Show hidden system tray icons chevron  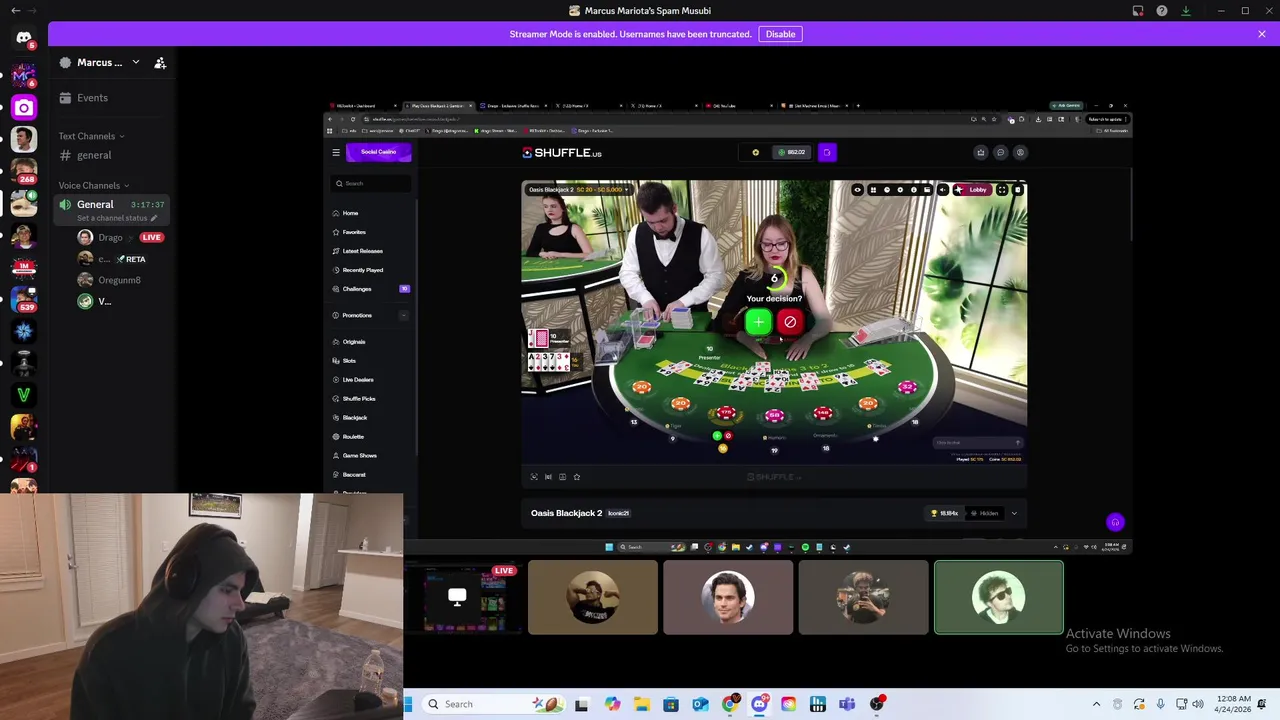tap(1096, 704)
